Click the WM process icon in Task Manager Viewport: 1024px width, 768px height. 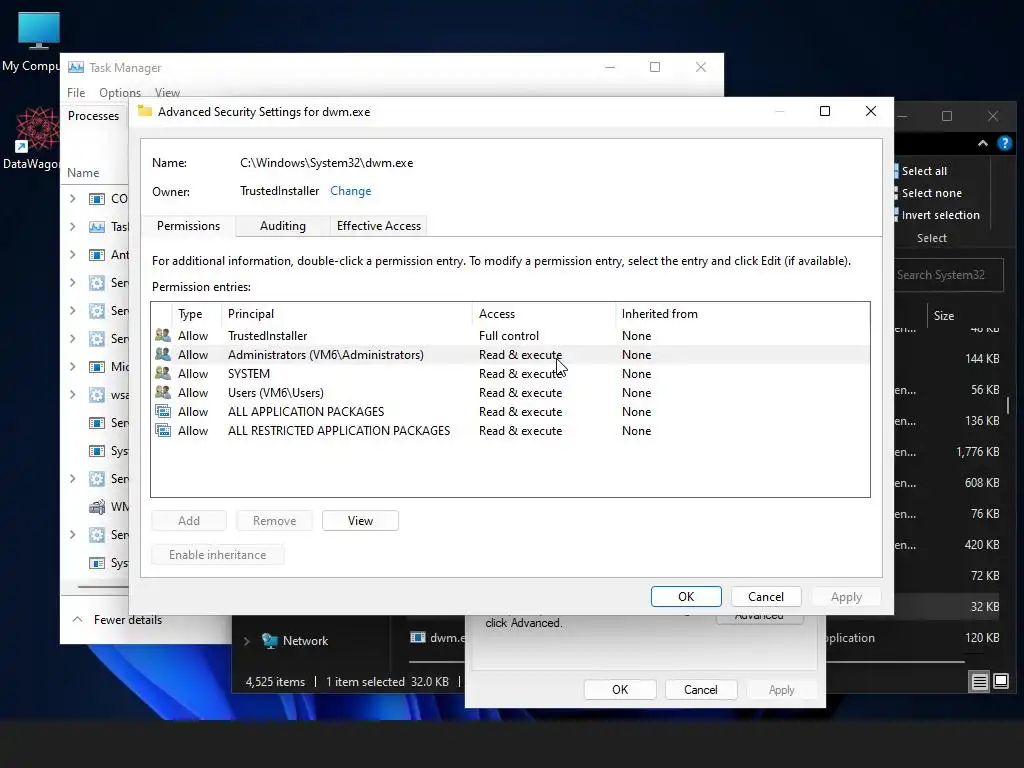[x=97, y=507]
